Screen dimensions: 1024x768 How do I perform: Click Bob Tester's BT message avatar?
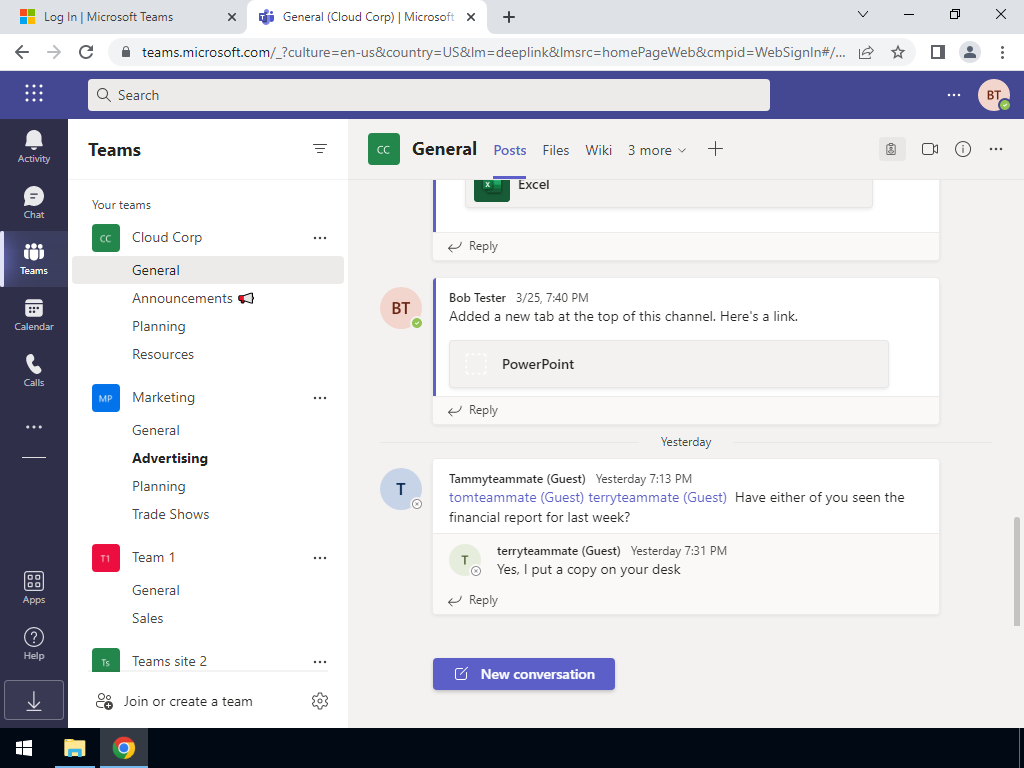pyautogui.click(x=400, y=308)
